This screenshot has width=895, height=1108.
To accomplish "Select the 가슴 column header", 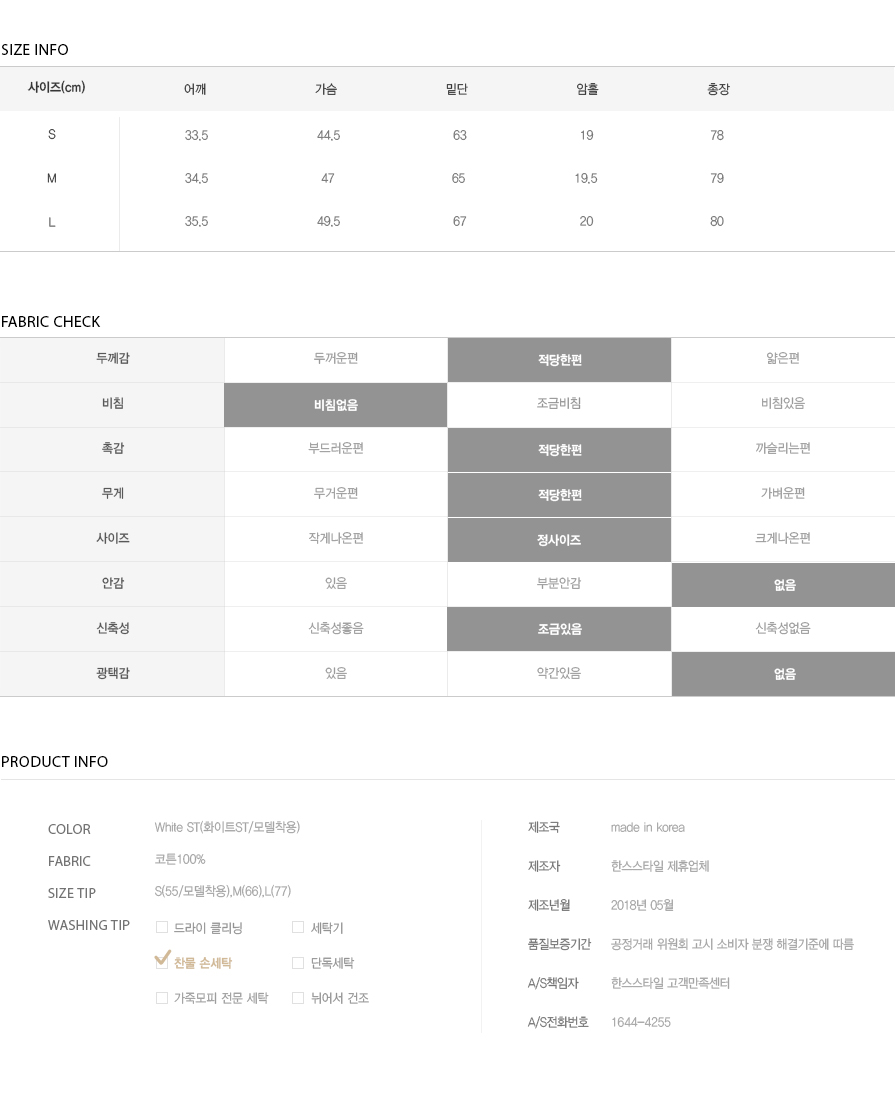I will (x=326, y=89).
